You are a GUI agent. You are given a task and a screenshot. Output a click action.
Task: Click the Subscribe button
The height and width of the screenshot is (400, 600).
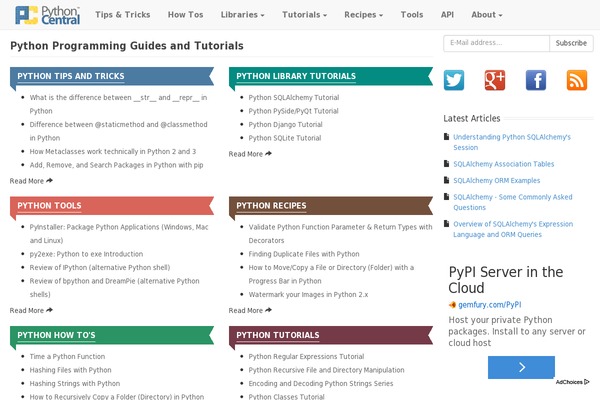tap(571, 43)
